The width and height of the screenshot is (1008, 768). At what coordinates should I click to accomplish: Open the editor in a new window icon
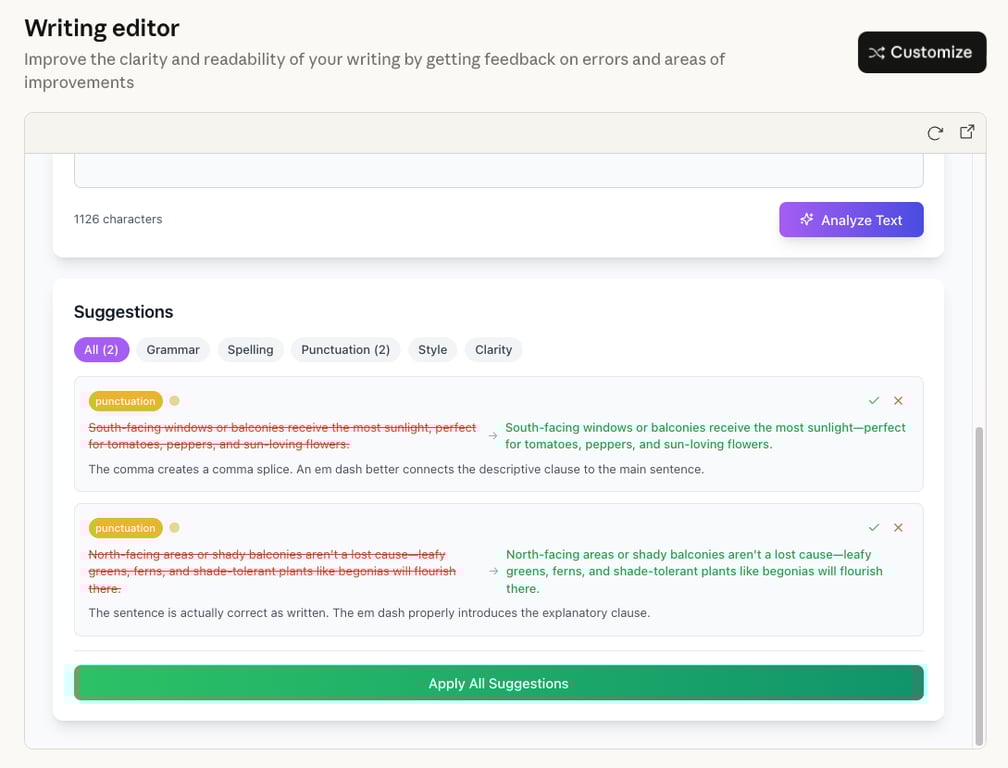966,131
